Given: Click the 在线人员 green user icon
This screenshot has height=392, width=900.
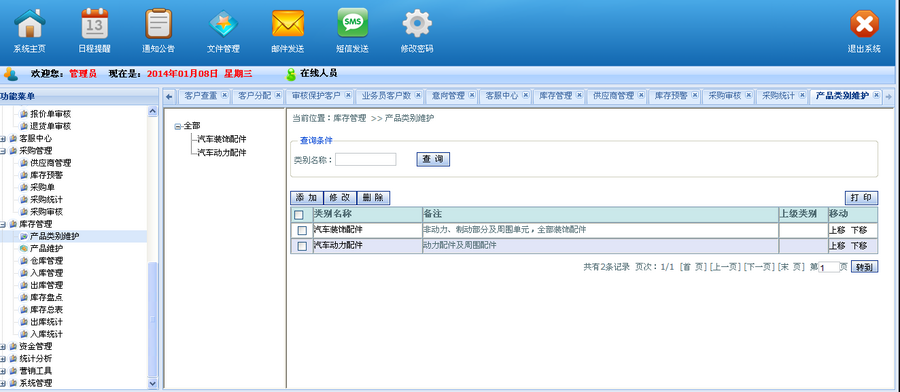Looking at the screenshot, I should pos(291,74).
